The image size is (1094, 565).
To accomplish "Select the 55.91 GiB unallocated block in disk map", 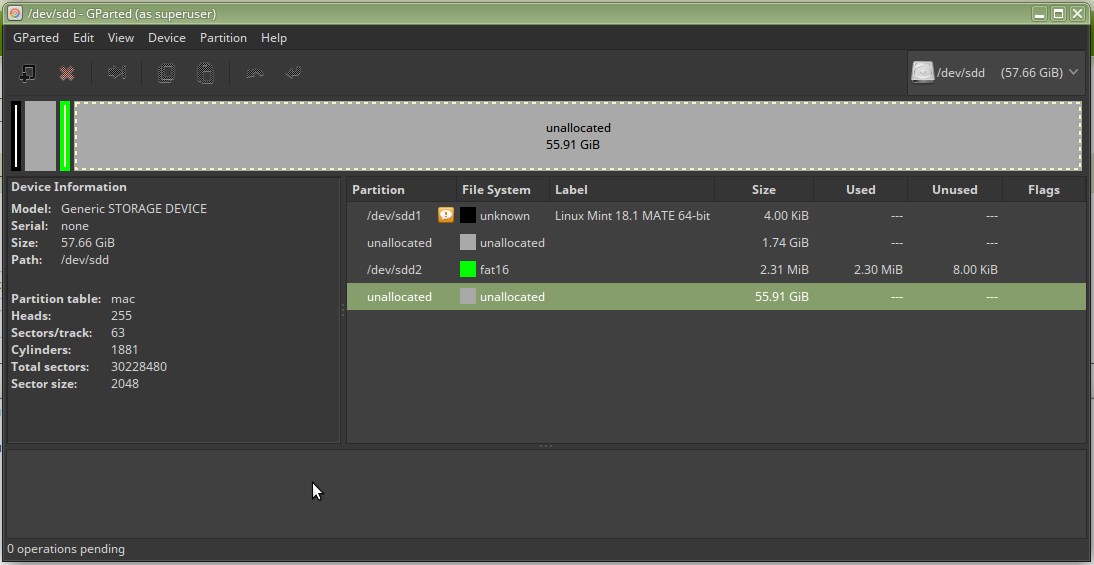I will pos(578,136).
